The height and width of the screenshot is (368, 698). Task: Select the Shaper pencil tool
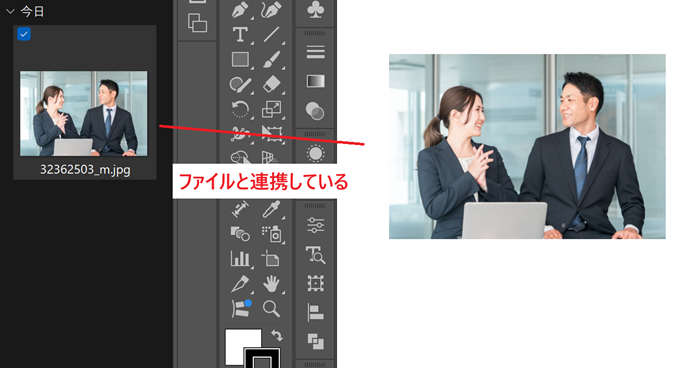[240, 84]
